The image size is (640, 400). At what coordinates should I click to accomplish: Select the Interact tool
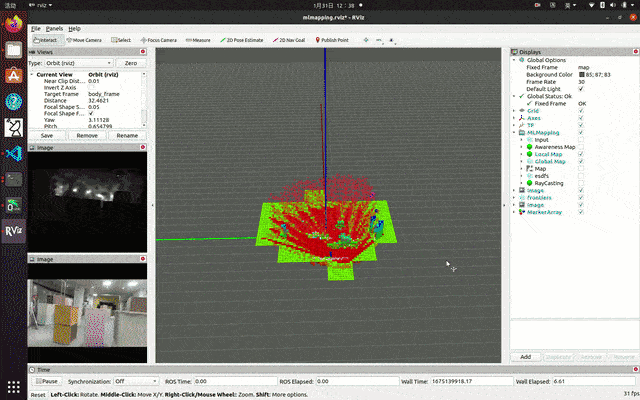click(x=48, y=40)
